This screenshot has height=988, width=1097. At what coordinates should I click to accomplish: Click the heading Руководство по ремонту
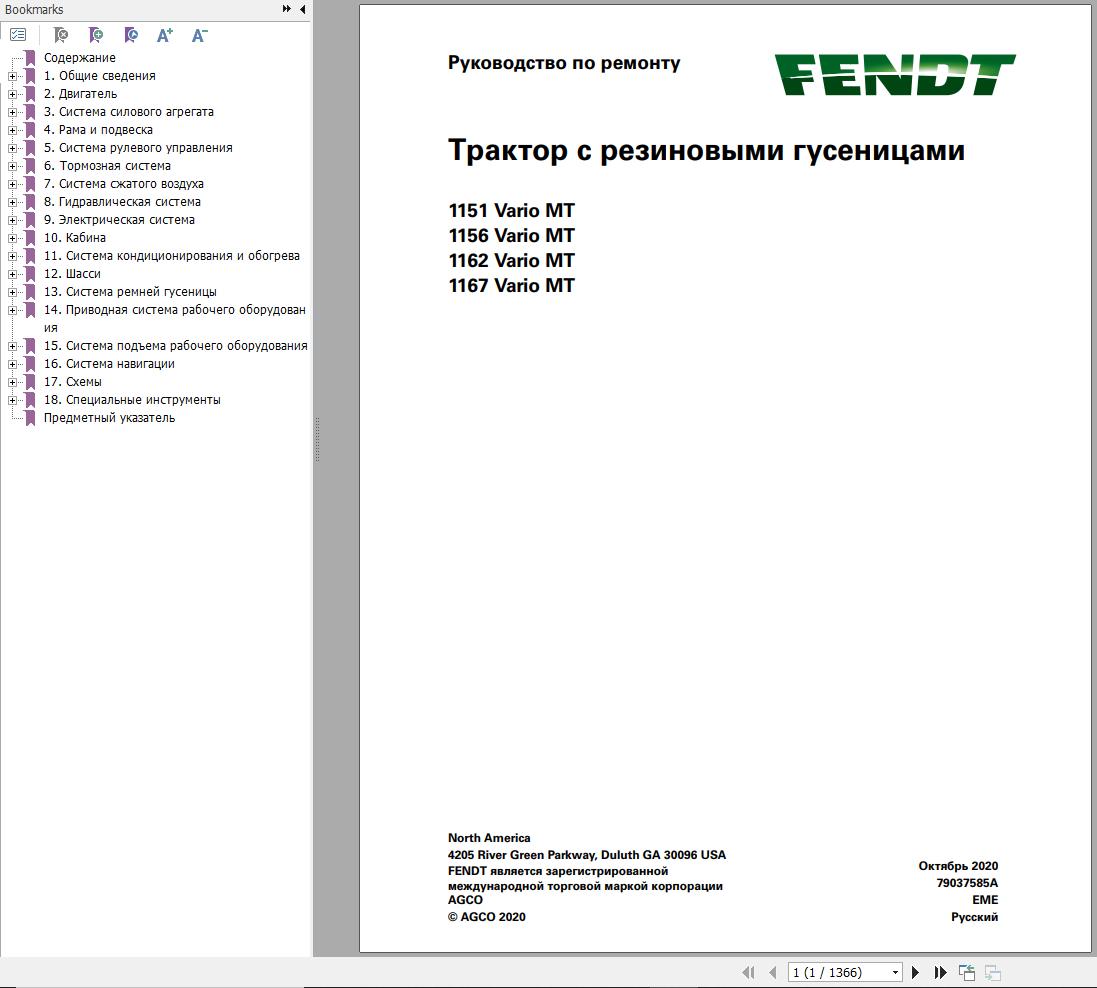click(564, 64)
